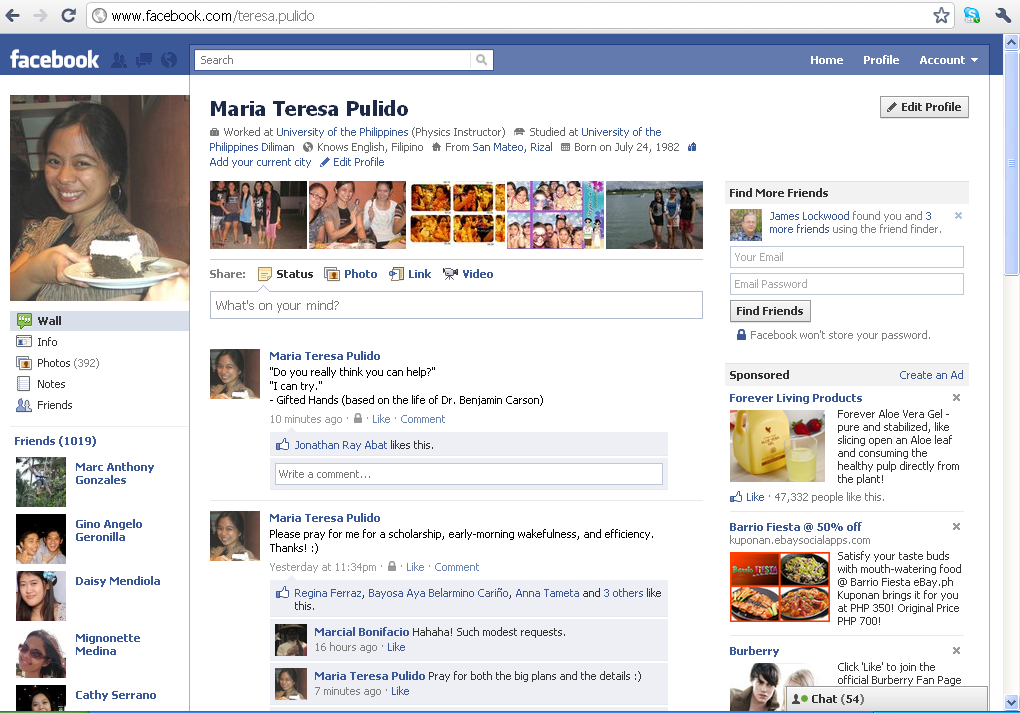Click birthday gift icon beside birth date
This screenshot has height=713, width=1020.
pyautogui.click(x=692, y=147)
